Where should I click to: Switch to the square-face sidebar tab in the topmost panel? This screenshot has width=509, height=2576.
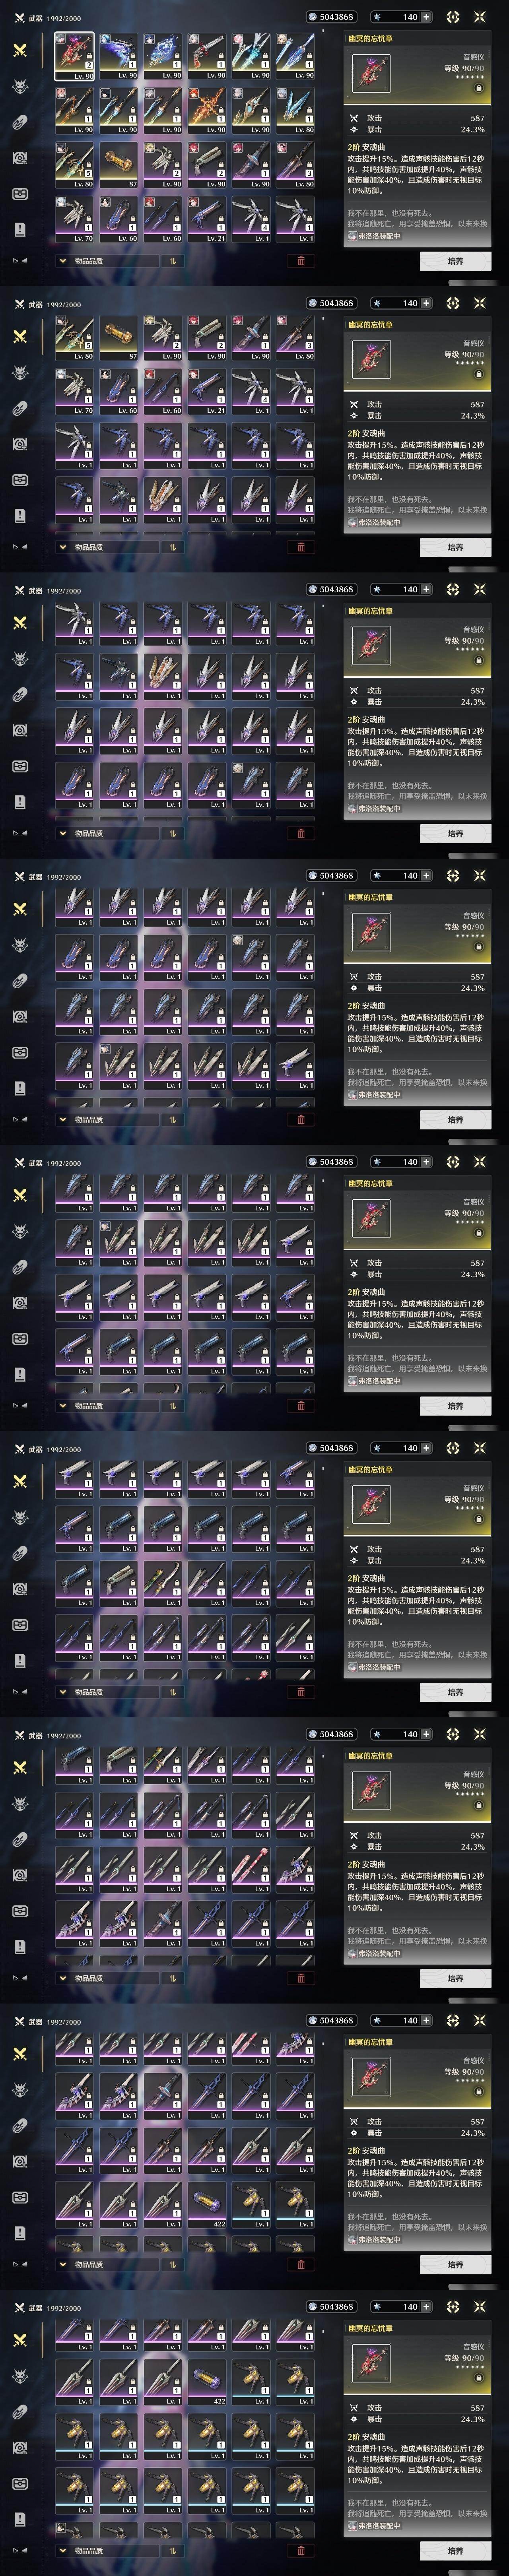coord(19,193)
